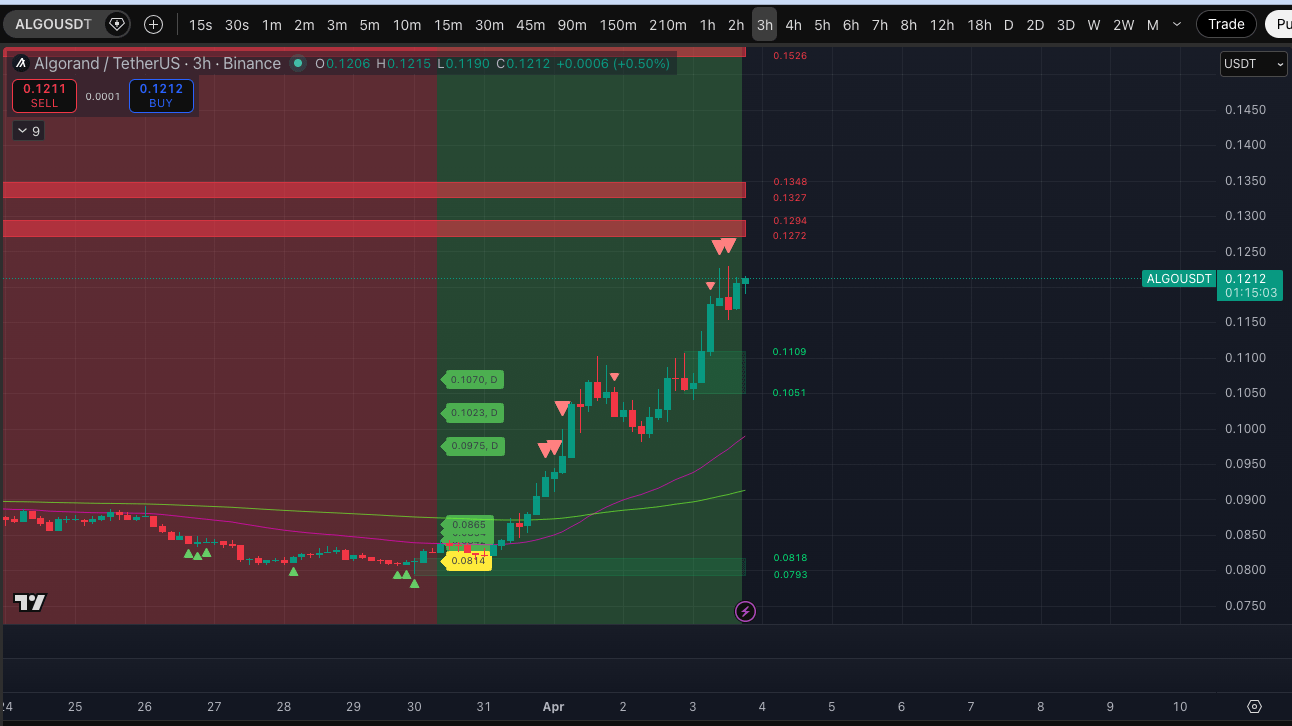Viewport: 1292px width, 726px height.
Task: Choose the 2W interval
Action: pos(1124,25)
